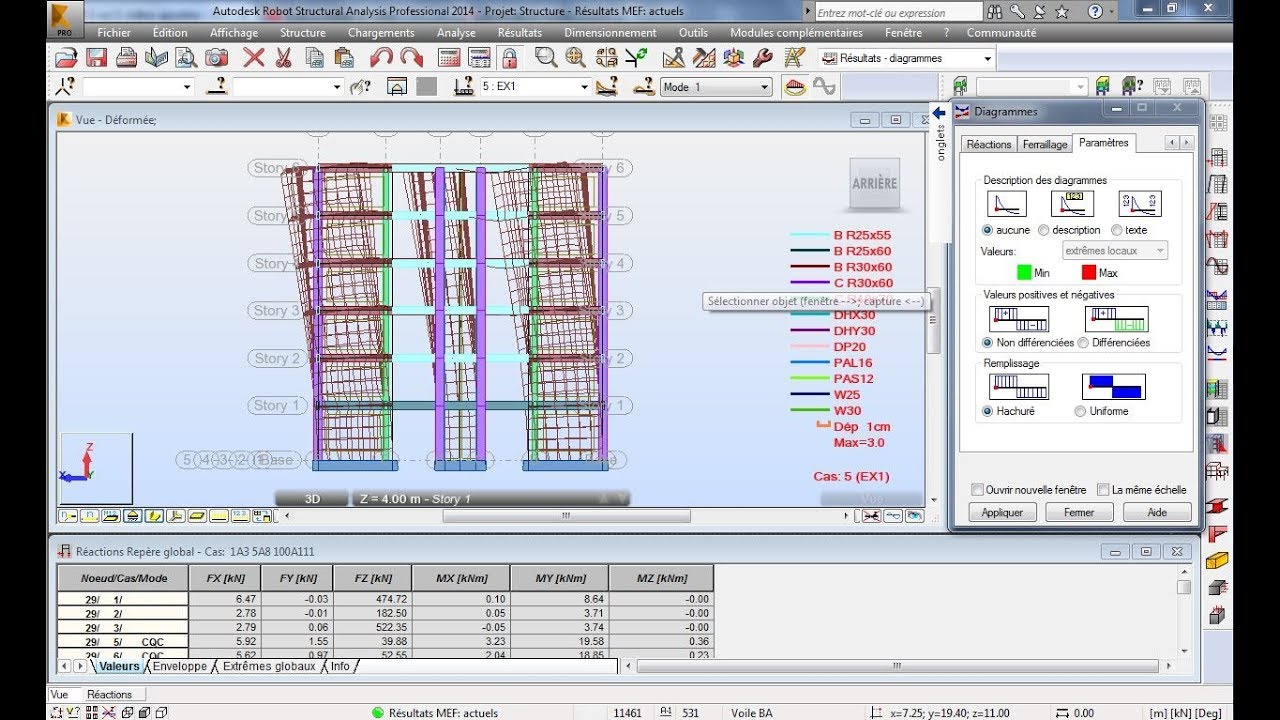Open the 'extrêmes locaux' Valeurs dropdown
1280x720 pixels.
click(1114, 251)
